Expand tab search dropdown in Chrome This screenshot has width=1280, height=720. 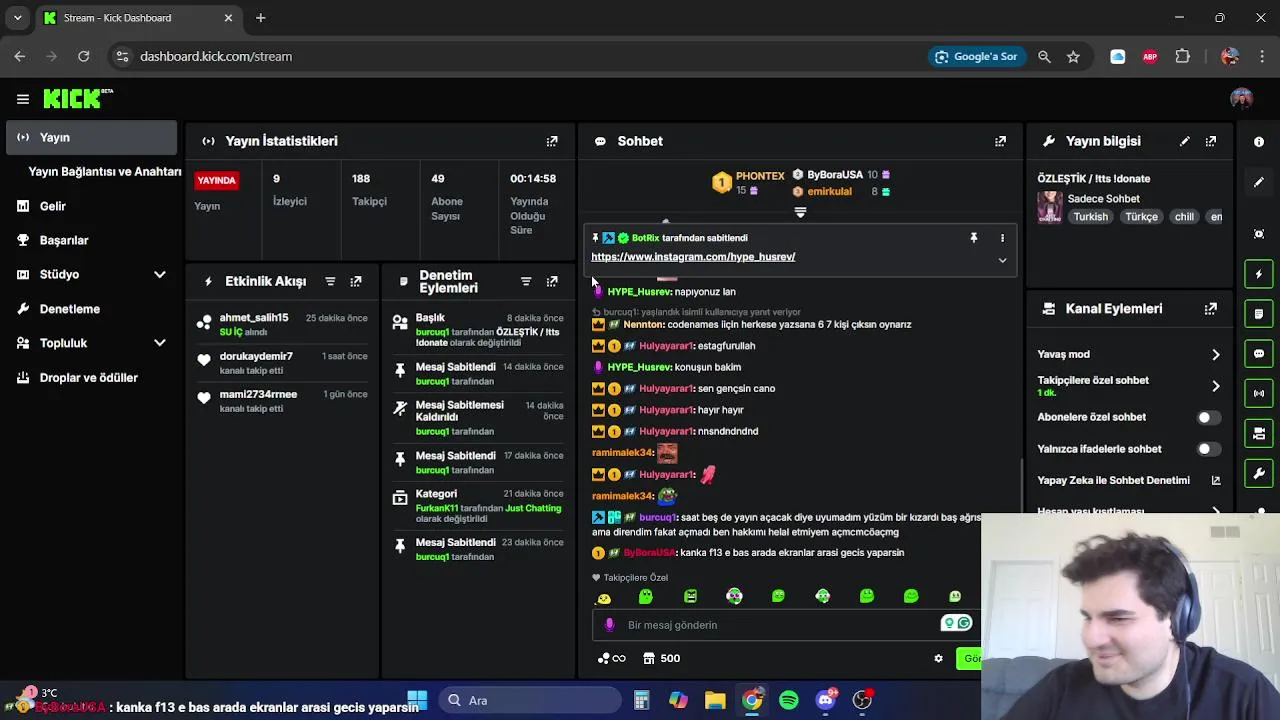[17, 18]
